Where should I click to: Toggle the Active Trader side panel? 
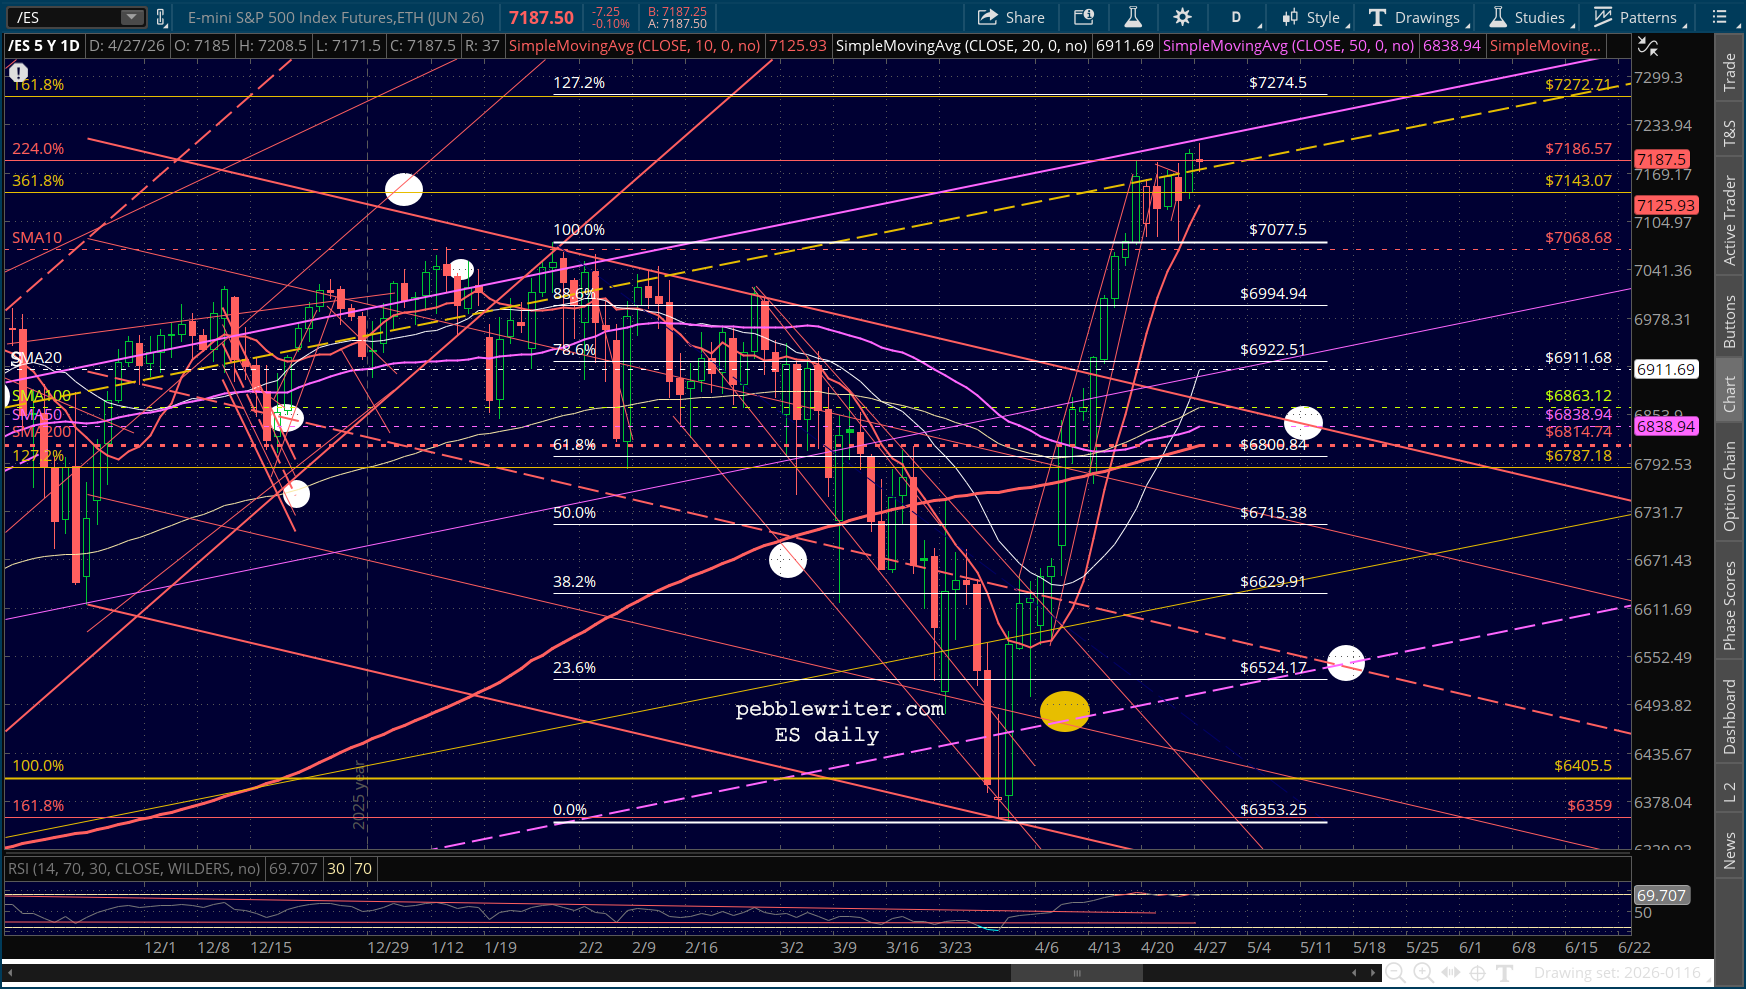1729,220
